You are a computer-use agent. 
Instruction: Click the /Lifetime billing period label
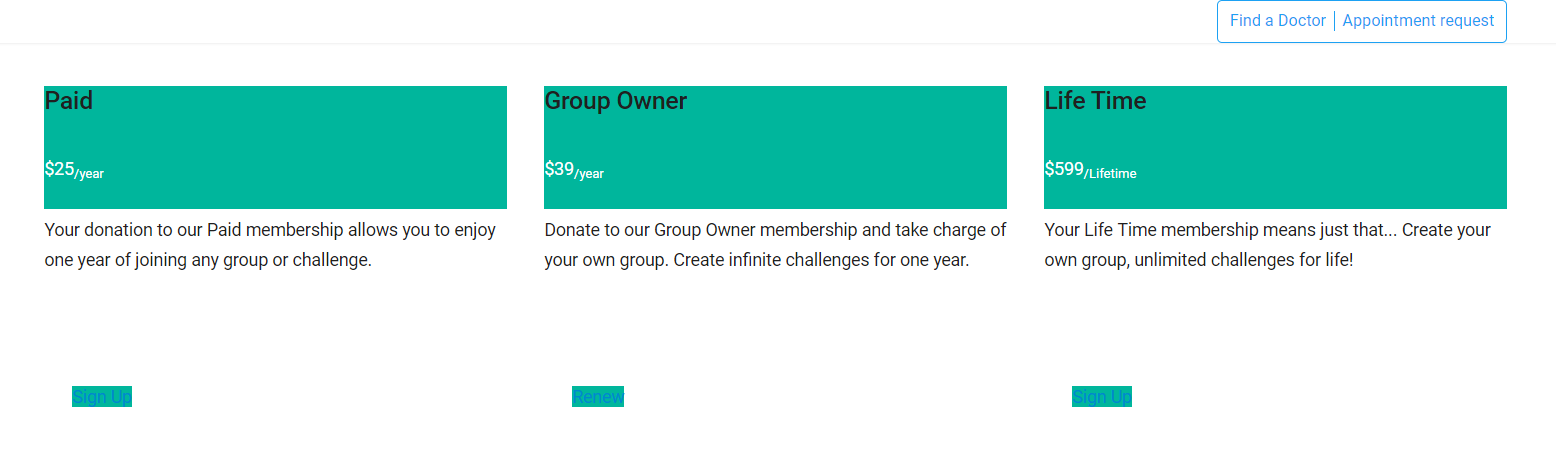click(x=1111, y=174)
